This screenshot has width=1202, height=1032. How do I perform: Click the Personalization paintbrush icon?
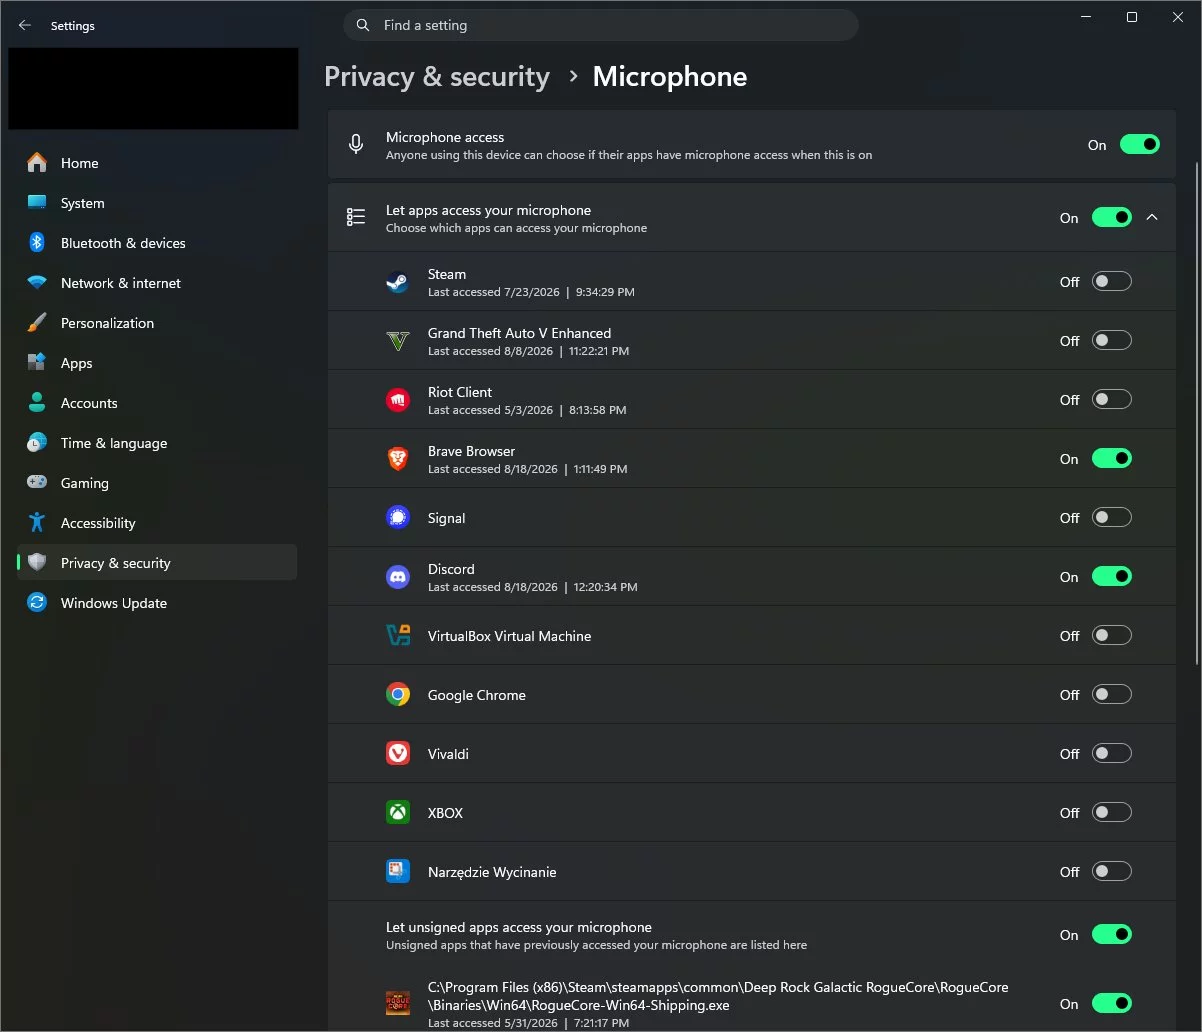coord(37,323)
